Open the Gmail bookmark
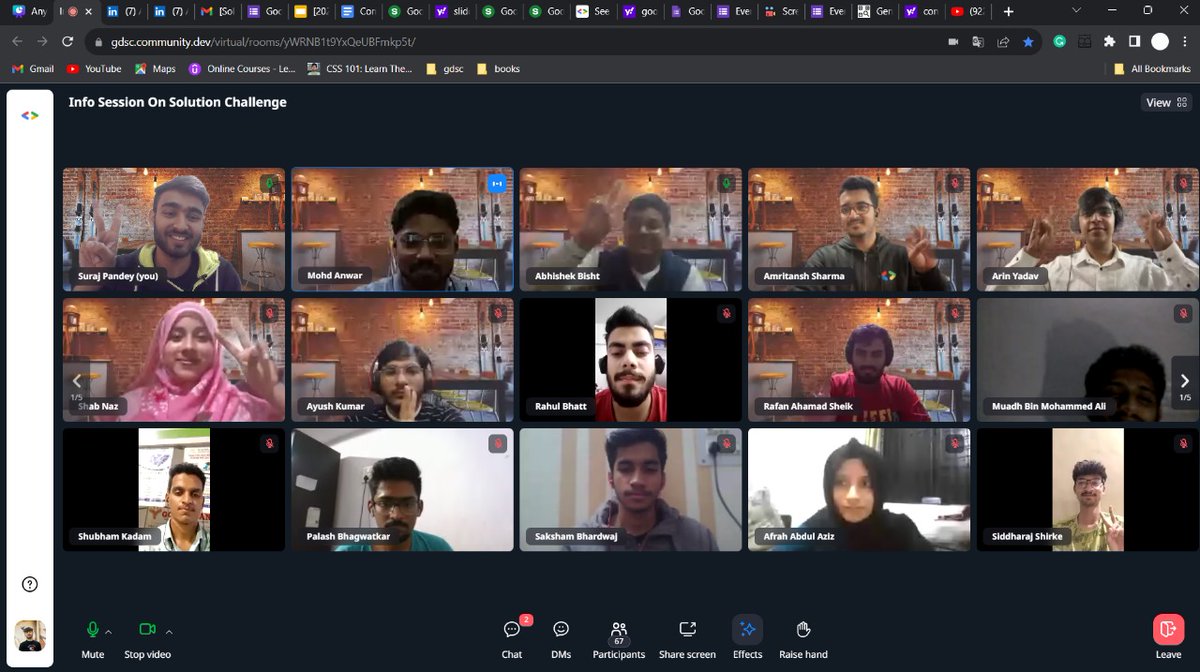The height and width of the screenshot is (672, 1200). click(33, 69)
